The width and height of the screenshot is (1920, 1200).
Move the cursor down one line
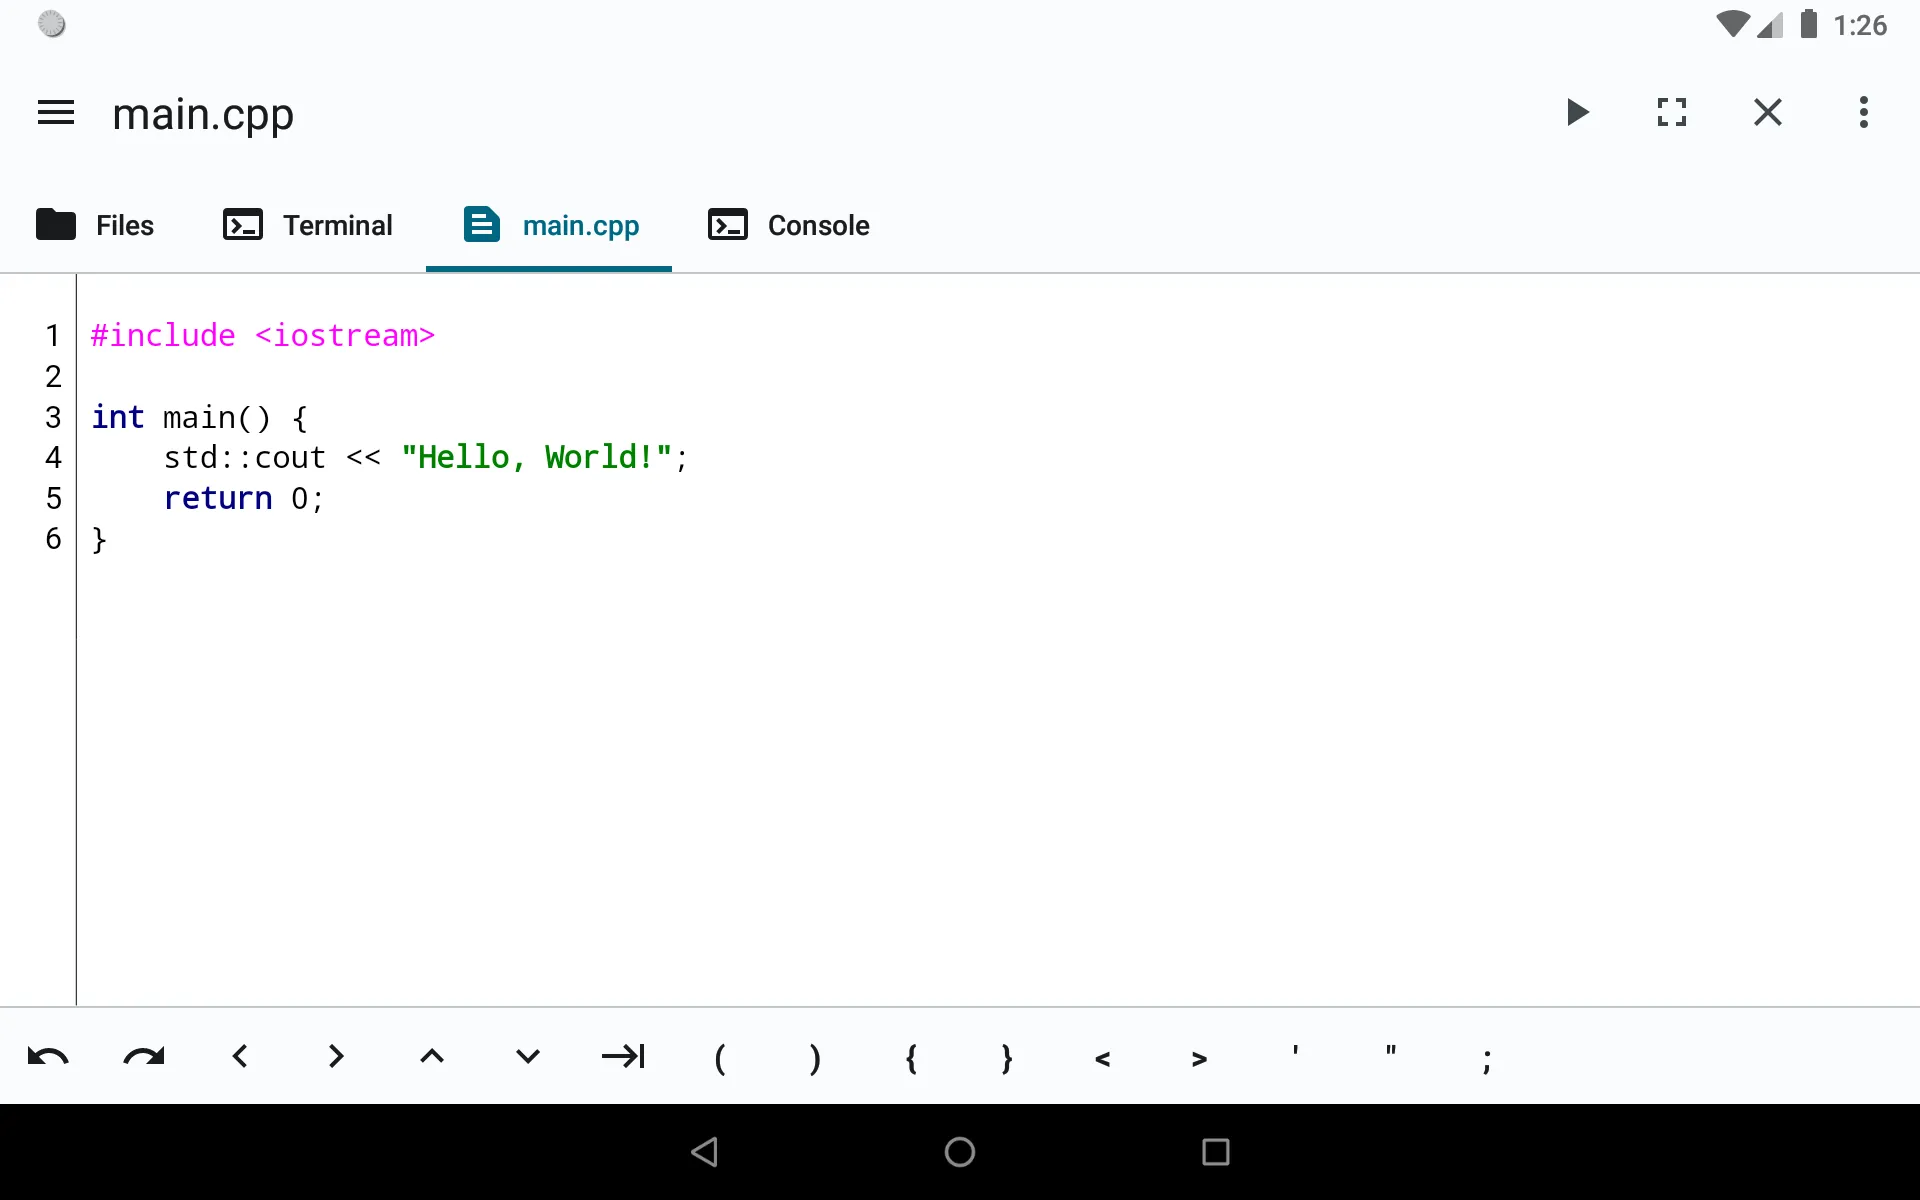528,1058
